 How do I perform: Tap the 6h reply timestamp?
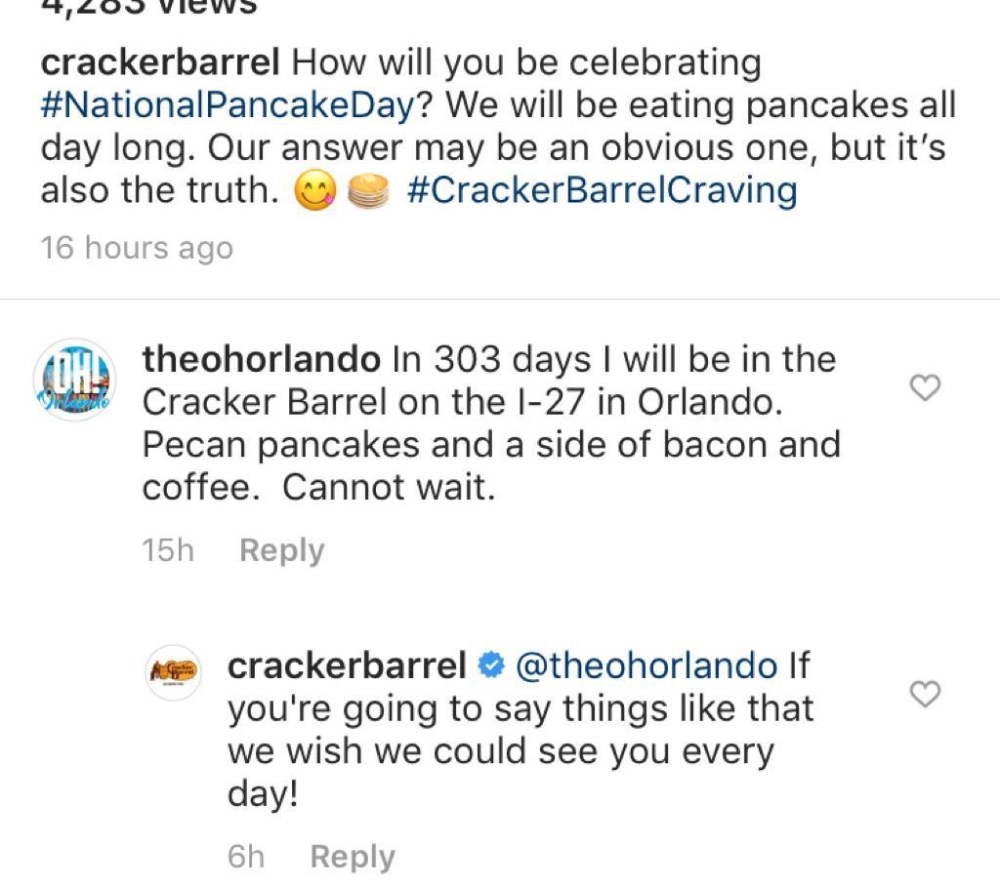click(x=246, y=857)
